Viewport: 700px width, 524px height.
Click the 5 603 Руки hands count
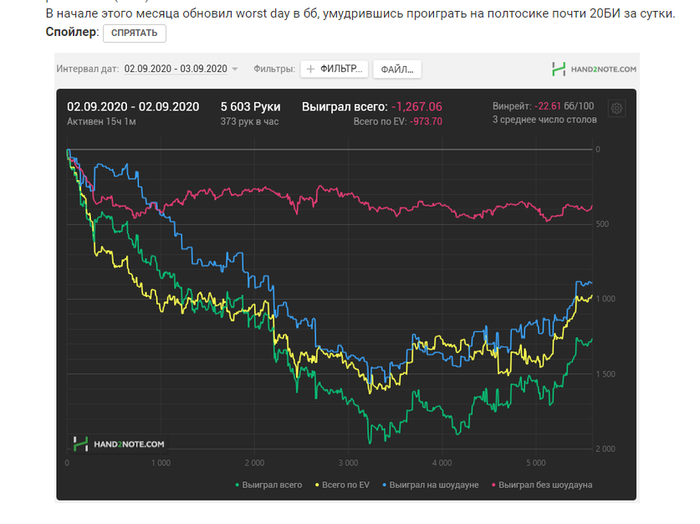250,107
